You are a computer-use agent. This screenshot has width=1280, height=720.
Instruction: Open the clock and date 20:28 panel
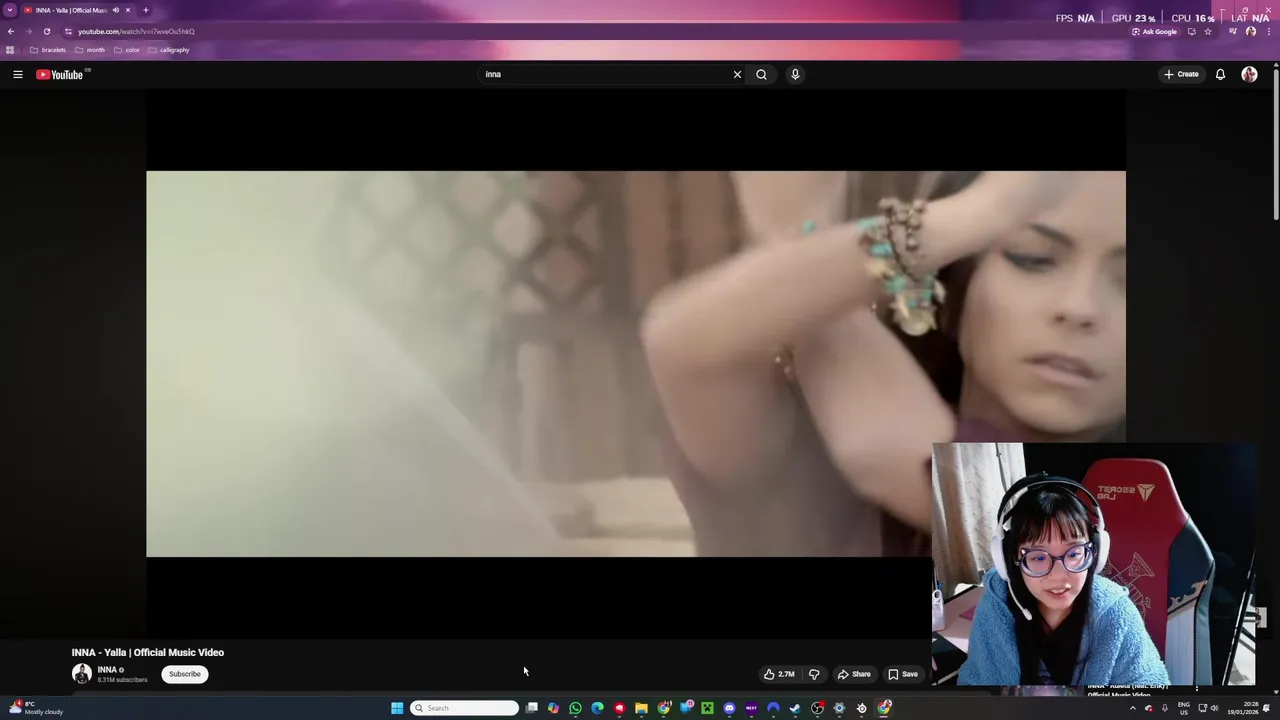(x=1244, y=708)
